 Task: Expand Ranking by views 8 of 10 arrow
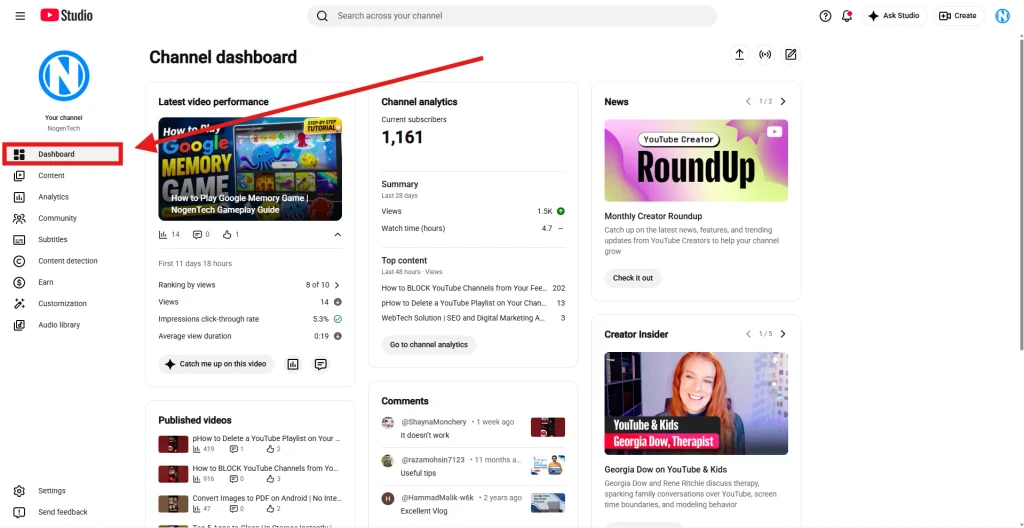[x=337, y=285]
